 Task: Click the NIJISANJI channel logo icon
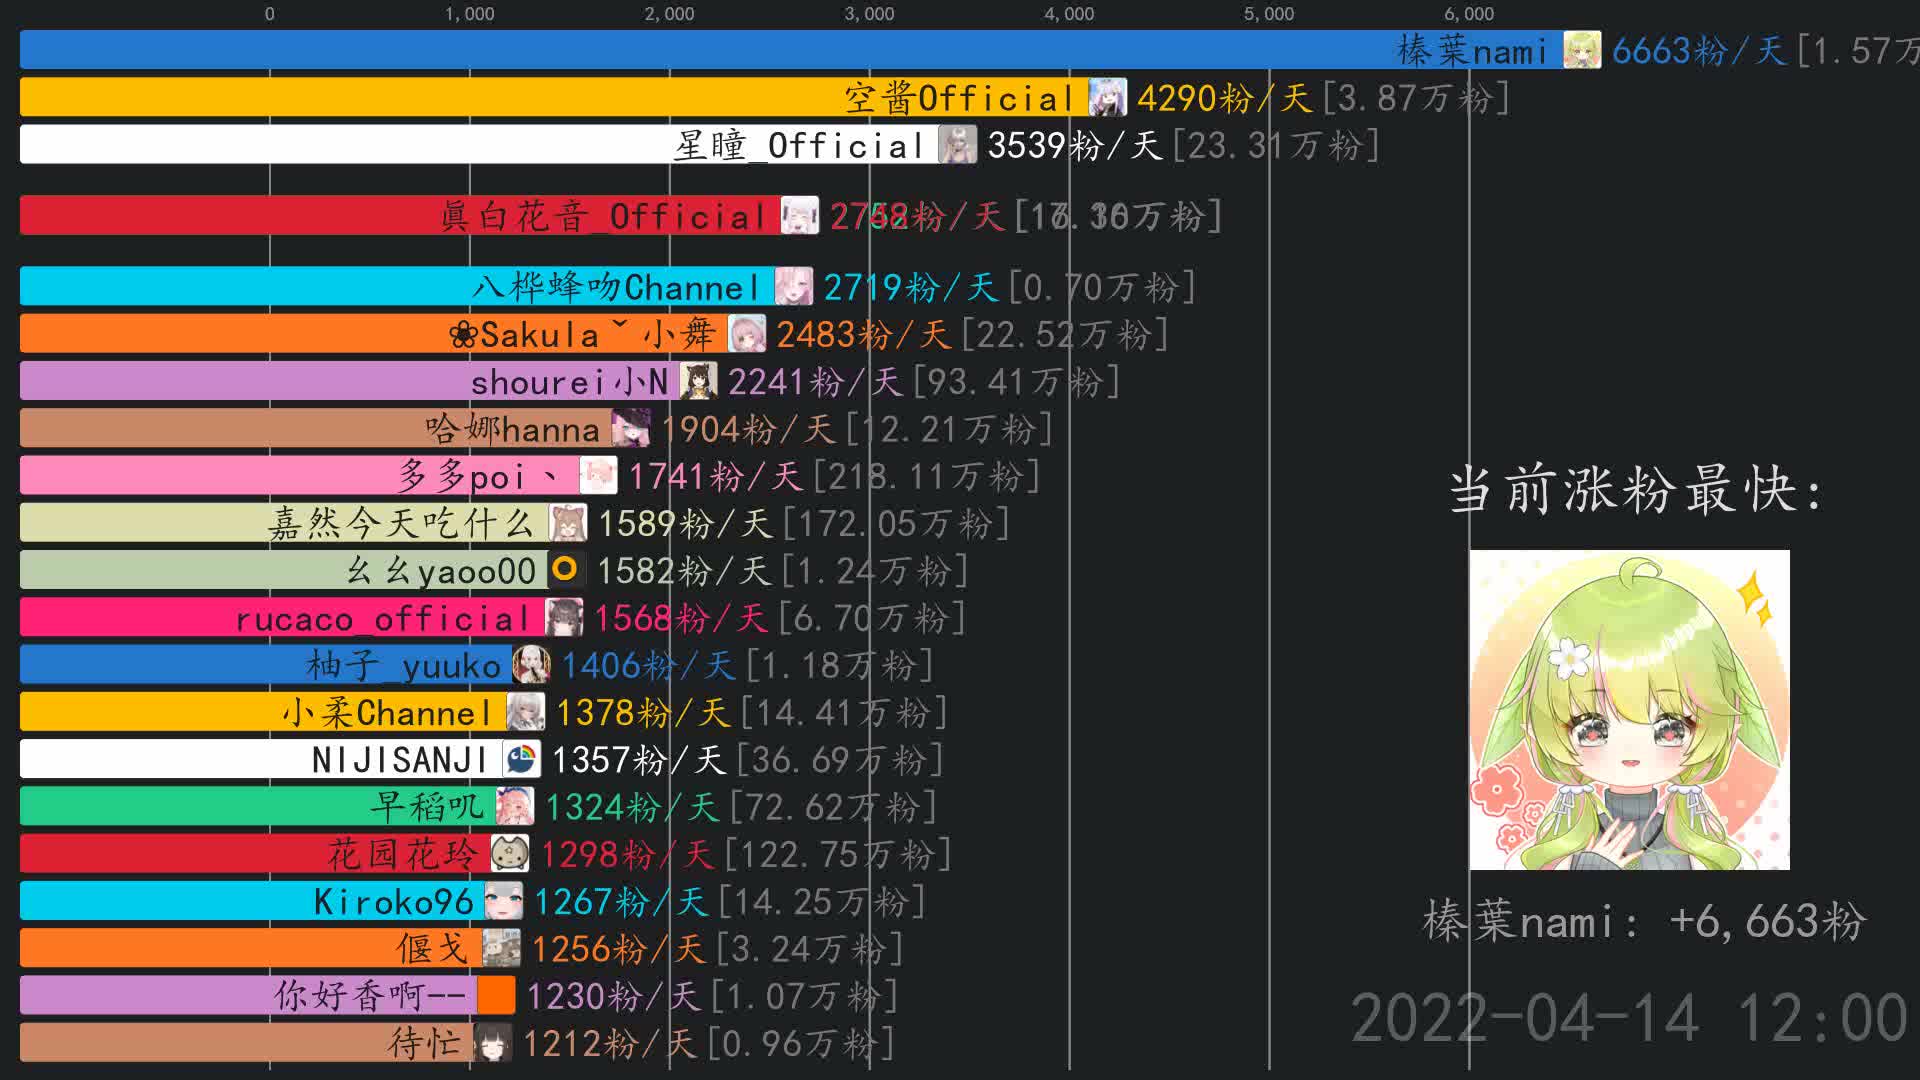pyautogui.click(x=524, y=758)
